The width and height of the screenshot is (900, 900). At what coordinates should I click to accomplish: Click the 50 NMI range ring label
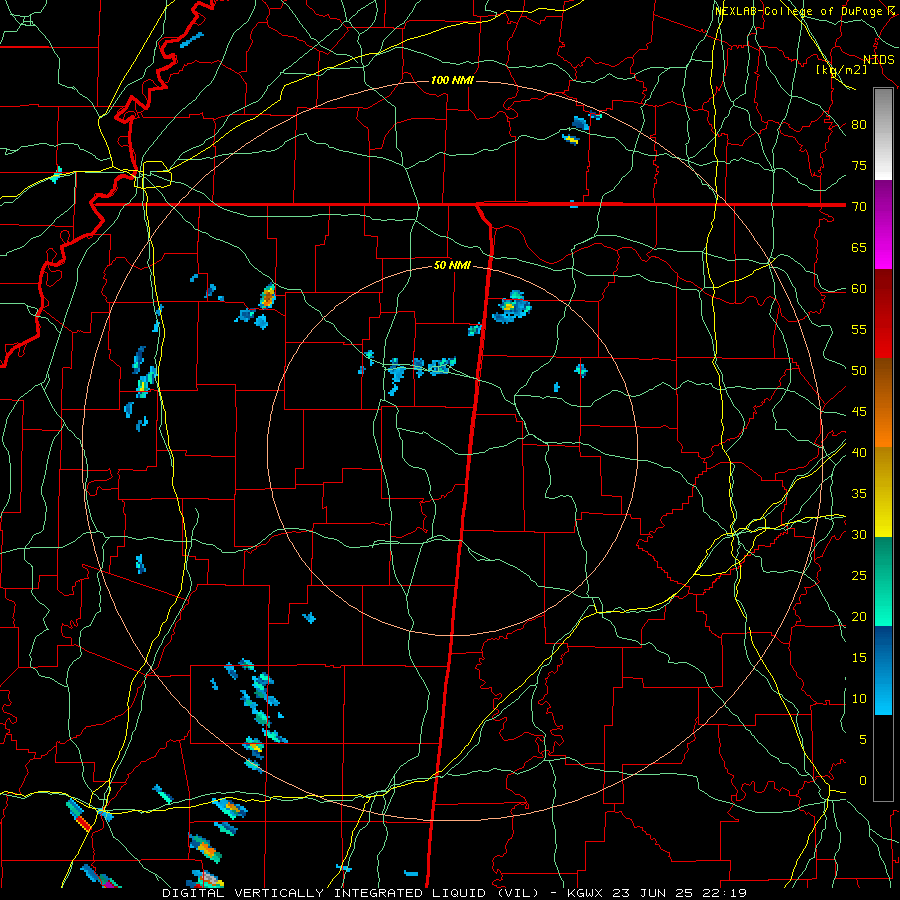(x=452, y=265)
